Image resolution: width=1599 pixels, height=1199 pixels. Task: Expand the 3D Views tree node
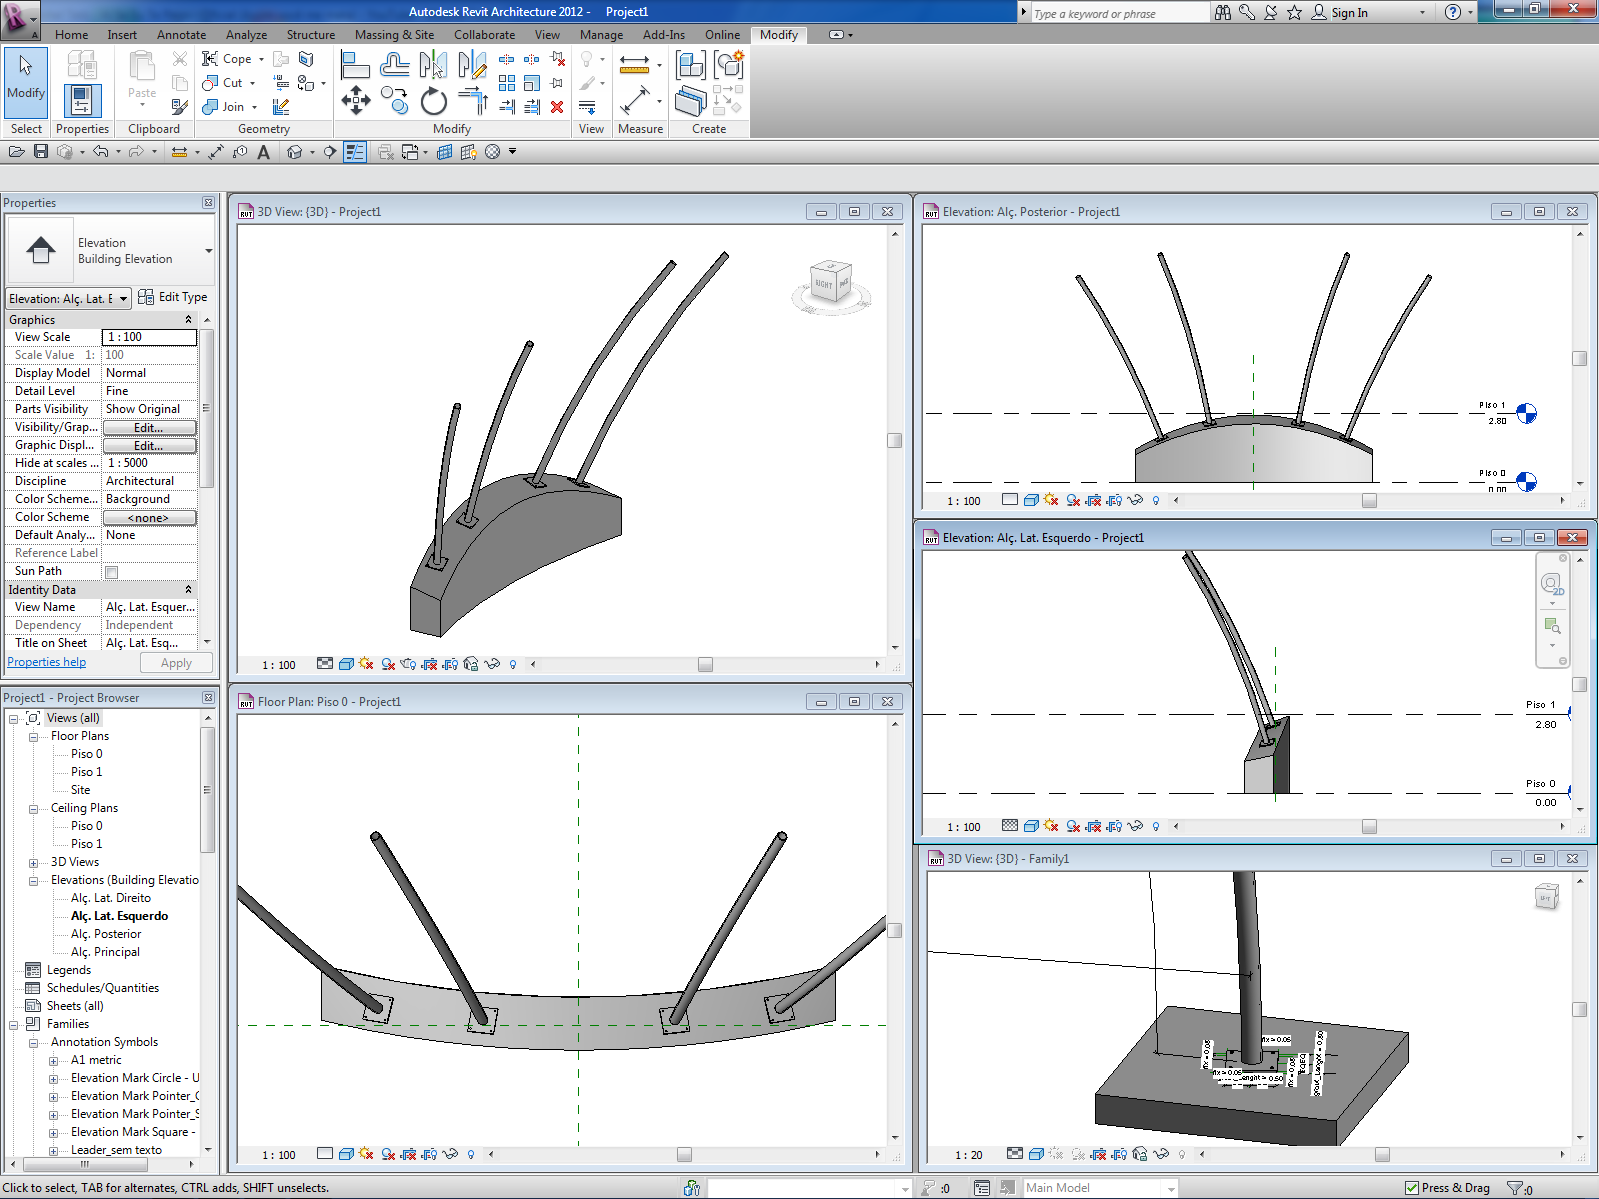click(34, 862)
